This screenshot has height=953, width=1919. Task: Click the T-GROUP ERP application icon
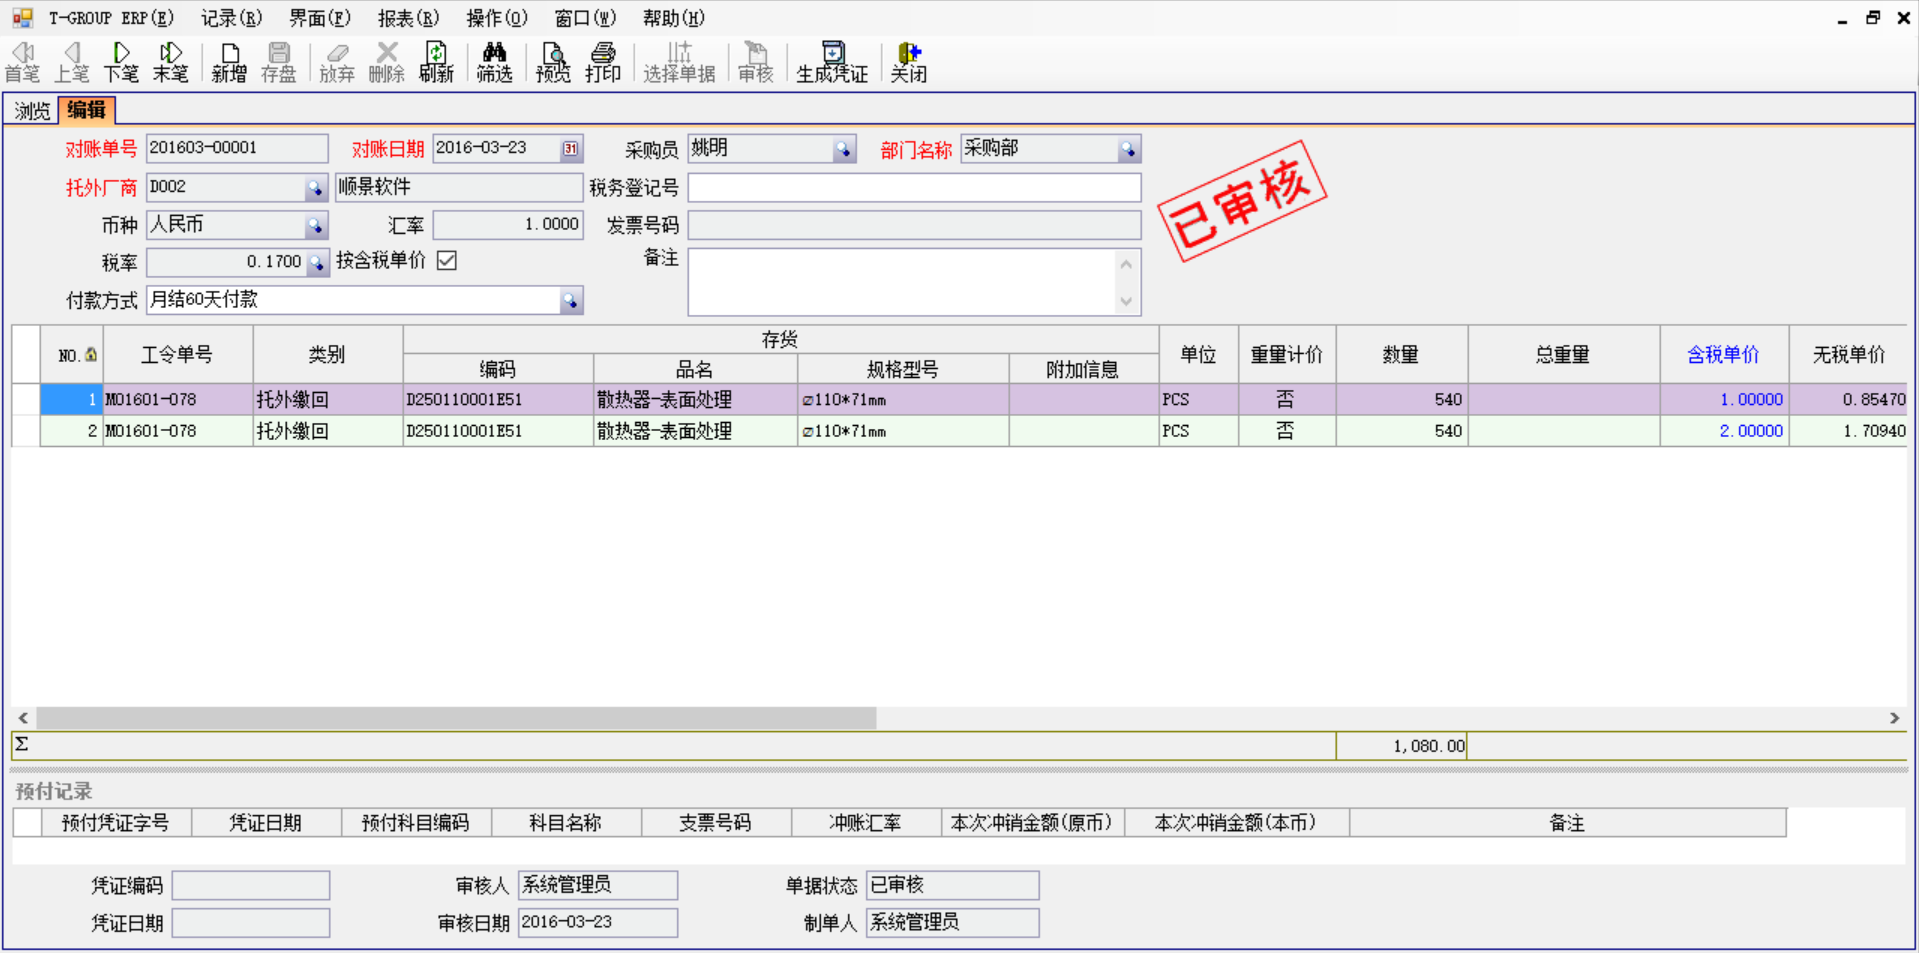point(22,18)
